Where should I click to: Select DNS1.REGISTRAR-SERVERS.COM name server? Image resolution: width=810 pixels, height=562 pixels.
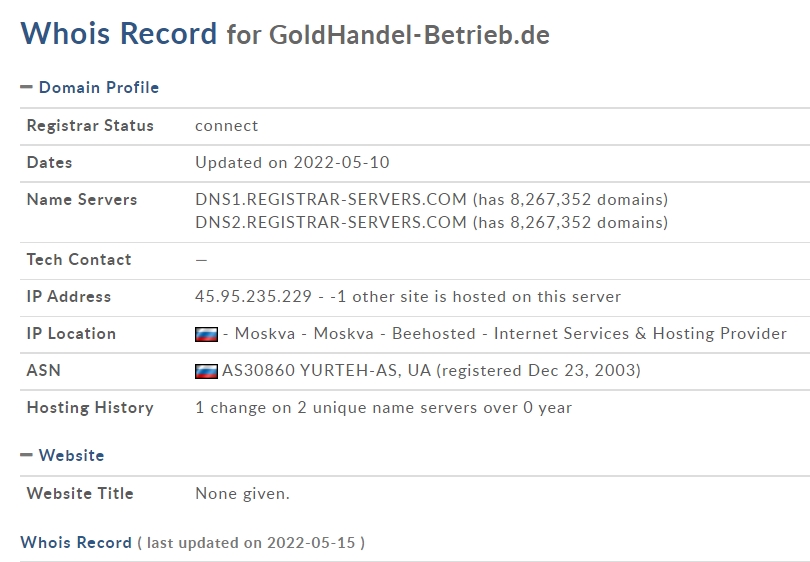(331, 199)
